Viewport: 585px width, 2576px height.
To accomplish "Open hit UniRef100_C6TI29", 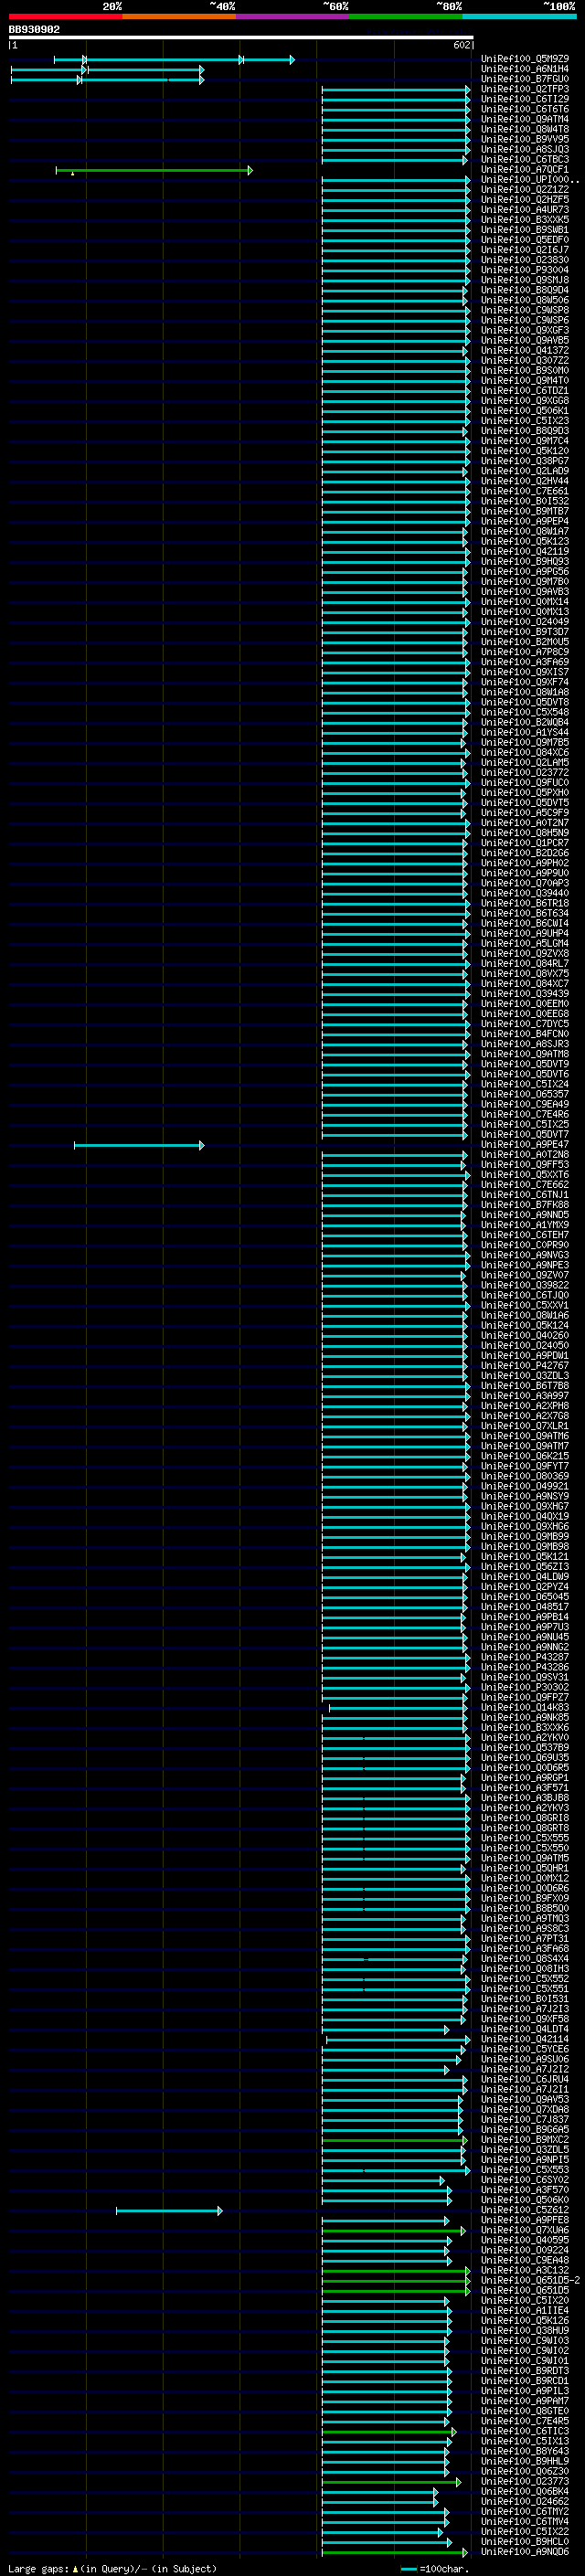I will 525,99.
